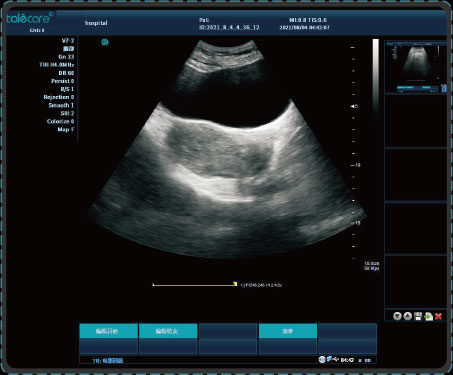Click the network computers icon in the status bar
Viewport: 453px width, 375px height.
(x=329, y=359)
